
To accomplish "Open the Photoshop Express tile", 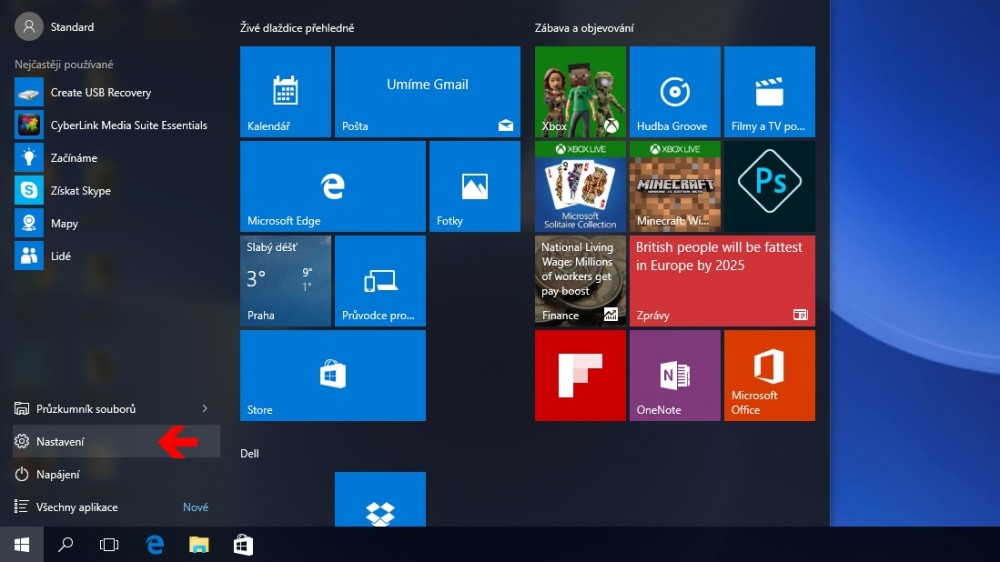I will point(769,186).
